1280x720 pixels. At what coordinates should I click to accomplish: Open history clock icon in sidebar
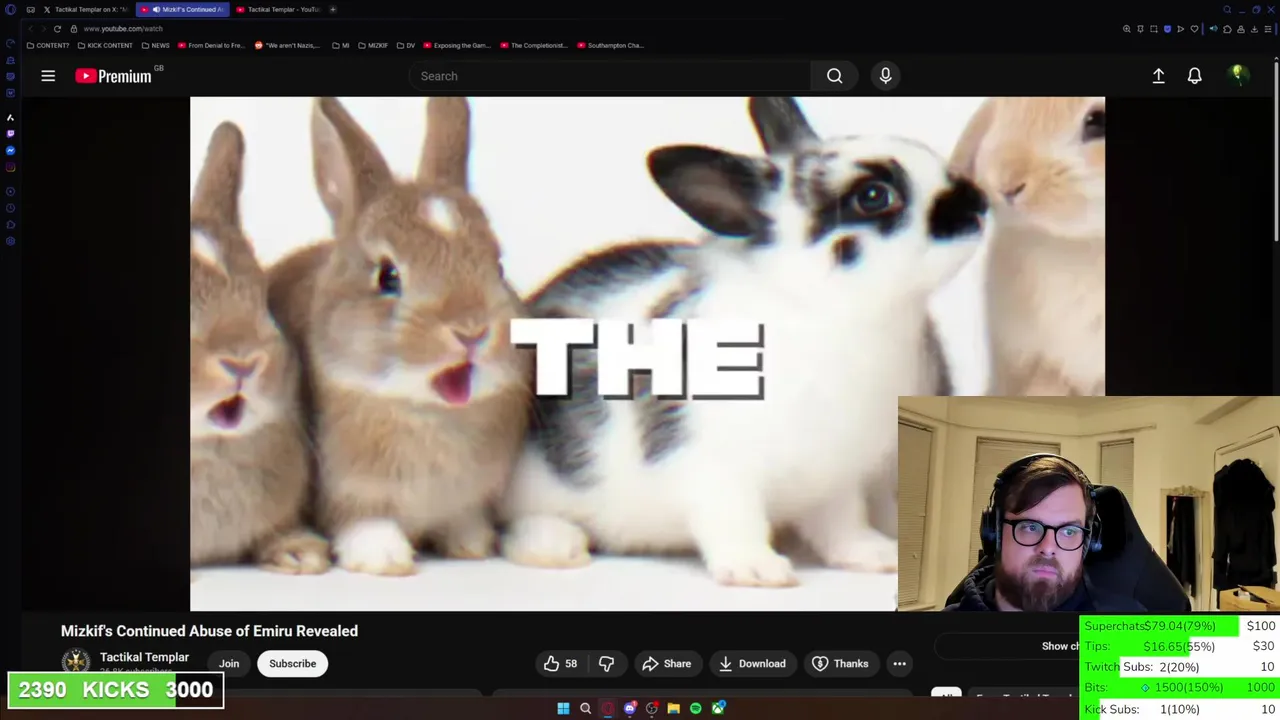click(11, 208)
